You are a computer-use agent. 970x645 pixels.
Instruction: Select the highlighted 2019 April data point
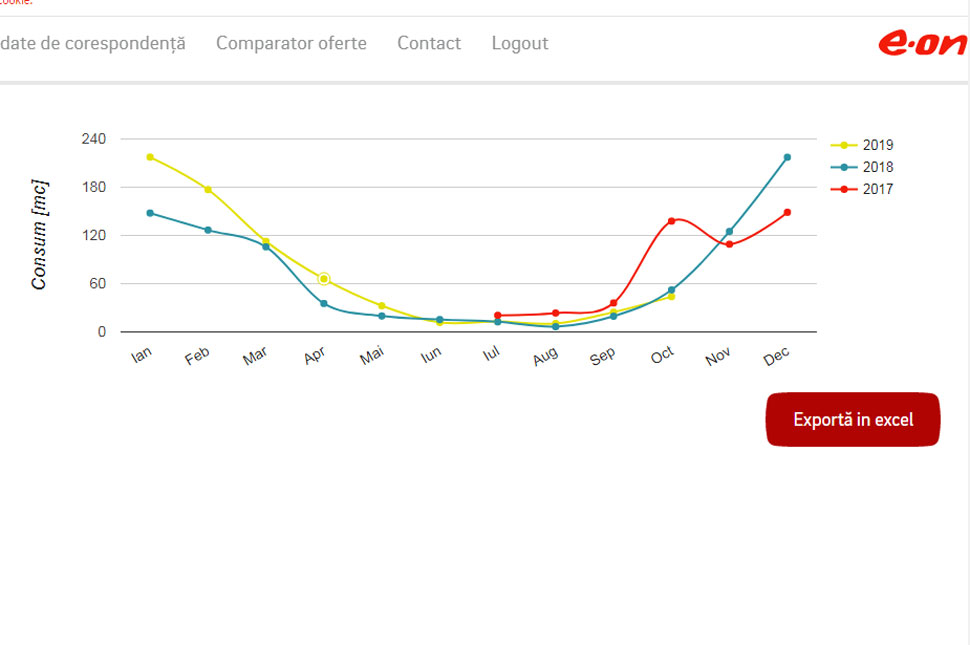[324, 280]
